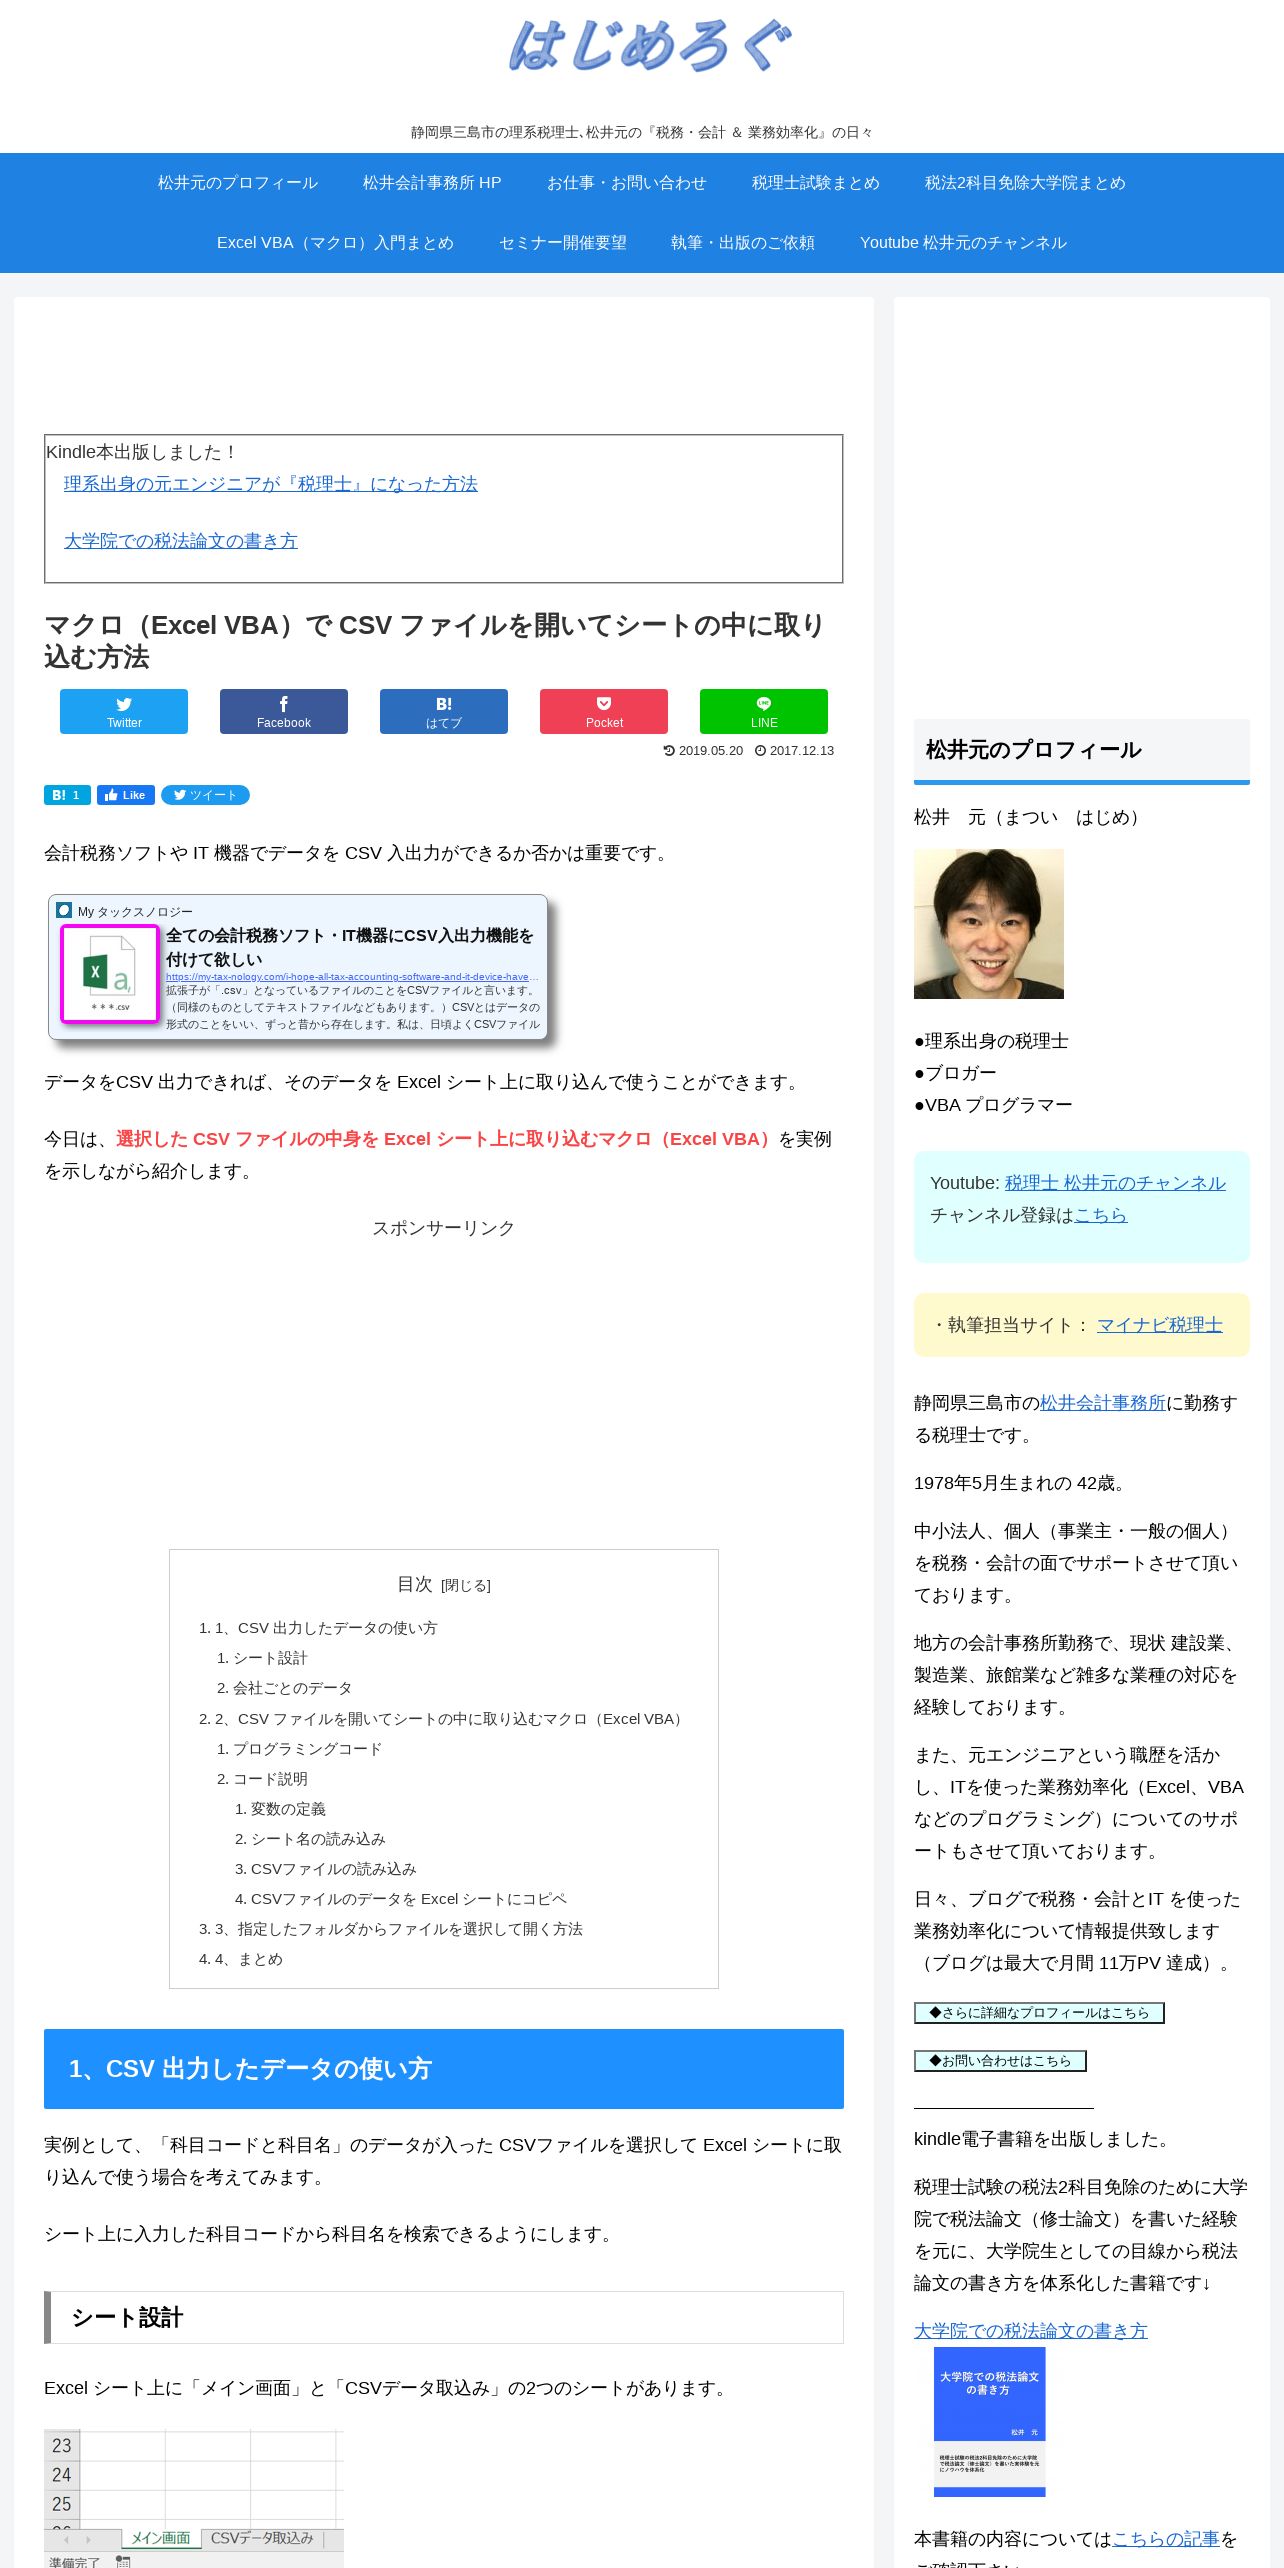This screenshot has height=2568, width=1284.
Task: Click the small ツイート button
Action: [x=205, y=795]
